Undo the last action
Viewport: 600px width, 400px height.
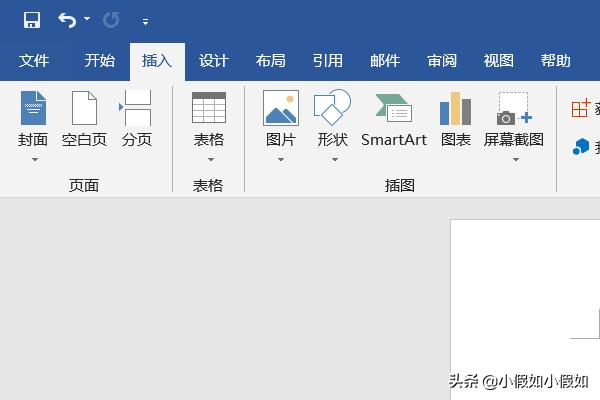point(67,20)
